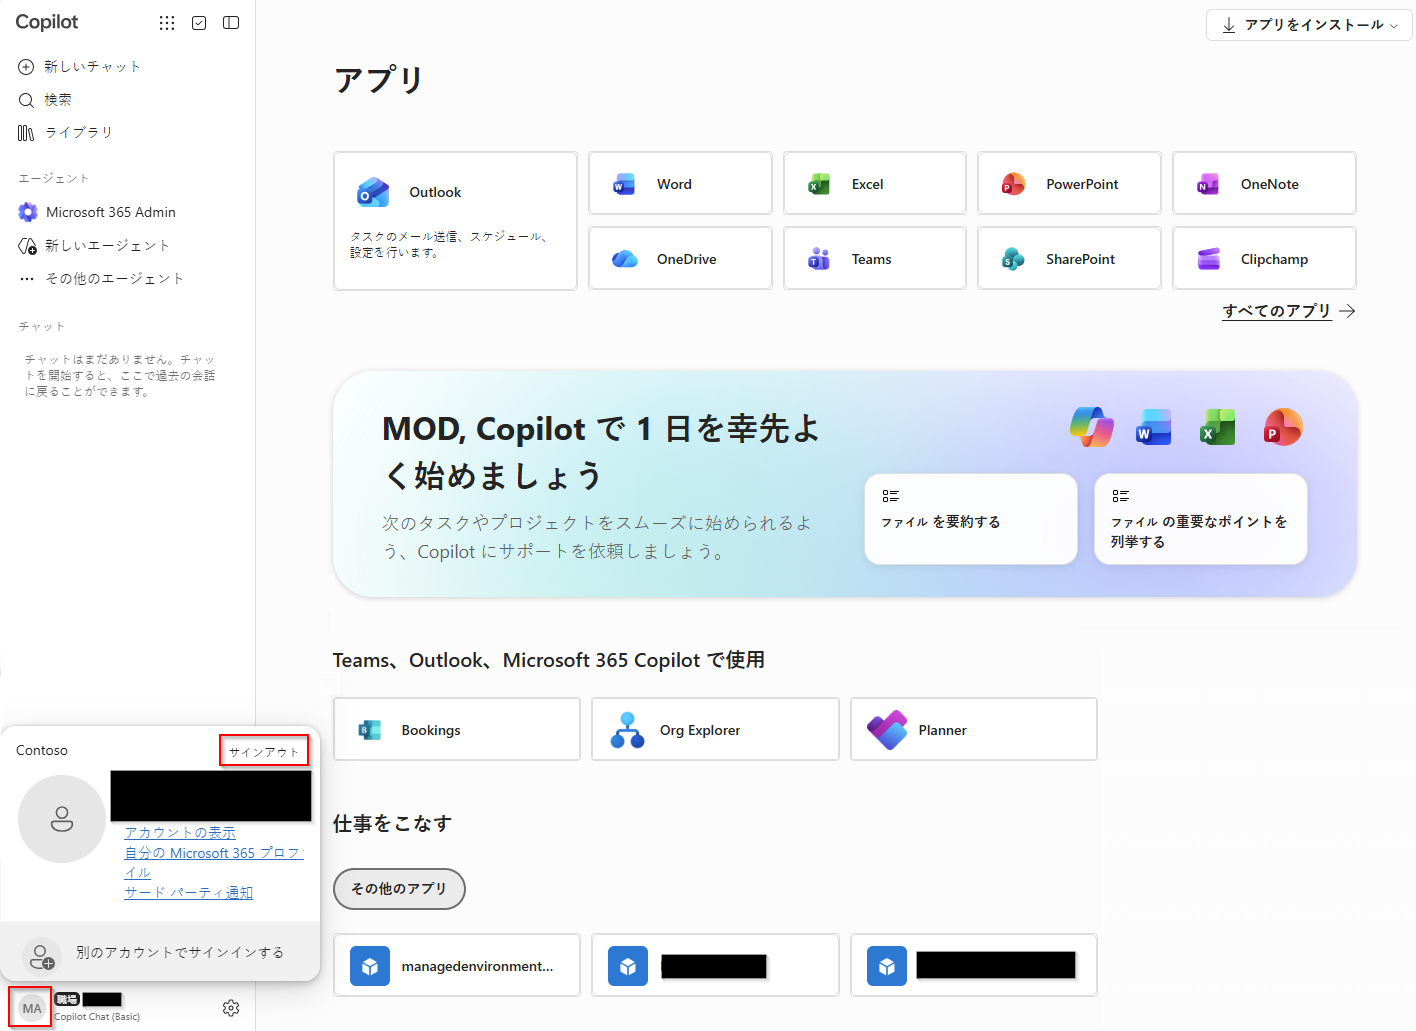Viewport: 1416px width, 1031px height.
Task: Open the サード パーティ通知 link
Action: click(x=189, y=893)
